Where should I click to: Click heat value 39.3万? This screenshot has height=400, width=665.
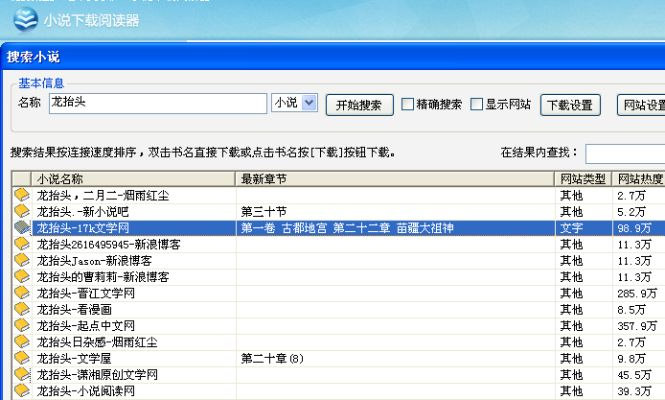634,390
